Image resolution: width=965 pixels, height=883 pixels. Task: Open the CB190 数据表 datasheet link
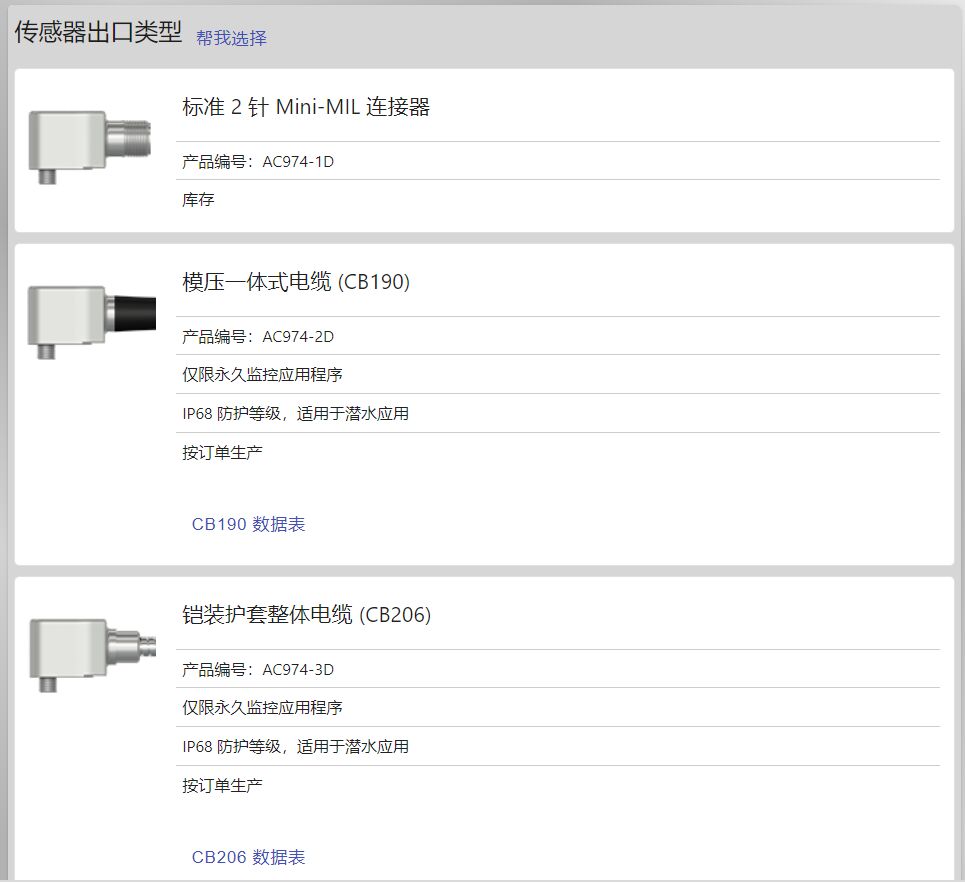tap(248, 524)
